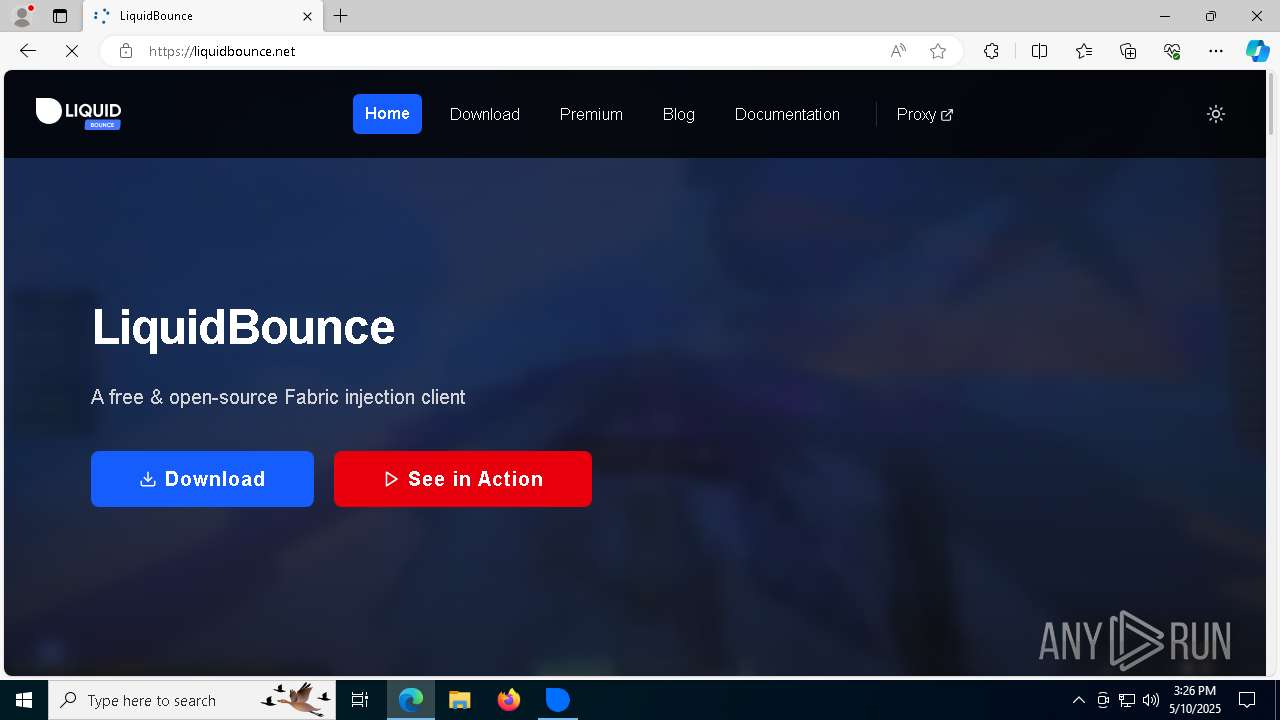Open Task View on the taskbar
1280x720 pixels.
point(361,700)
